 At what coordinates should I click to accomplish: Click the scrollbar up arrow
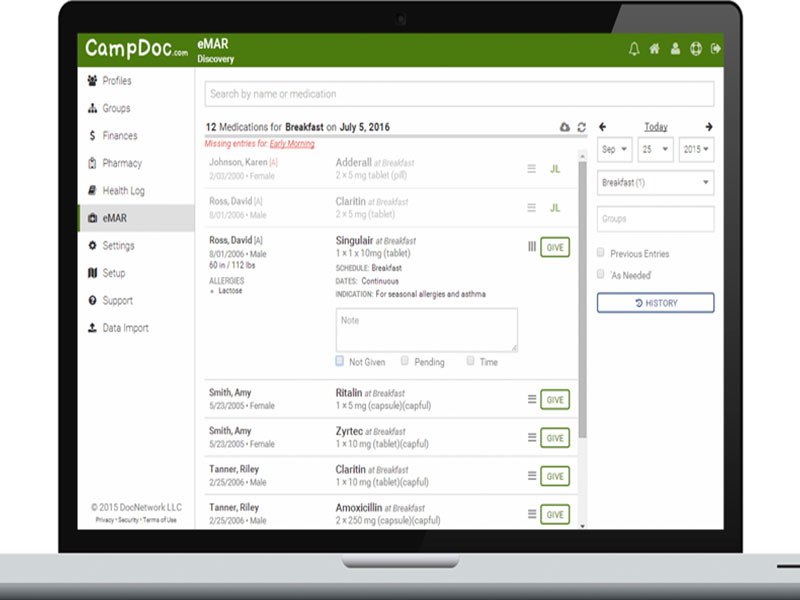click(583, 155)
